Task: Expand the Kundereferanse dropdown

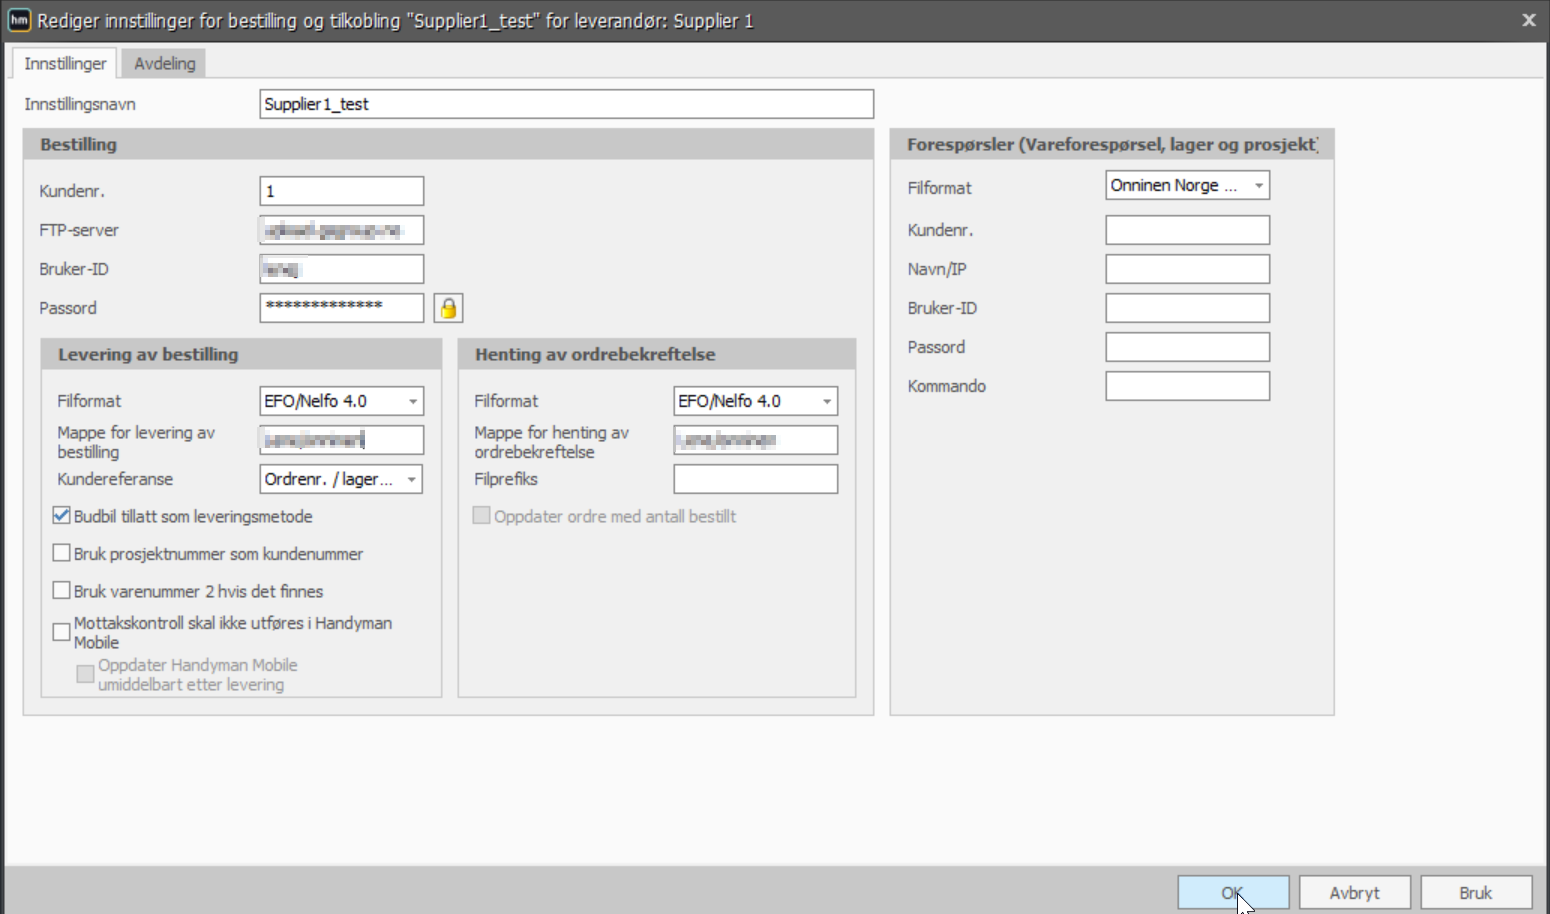Action: (341, 479)
